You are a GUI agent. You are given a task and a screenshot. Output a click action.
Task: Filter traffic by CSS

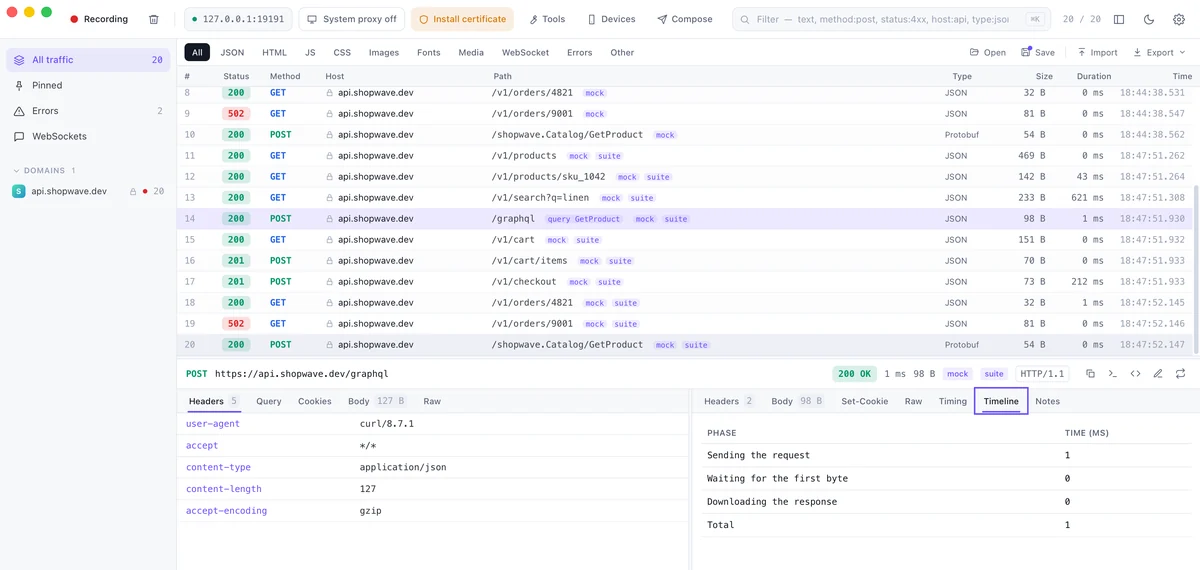pyautogui.click(x=342, y=52)
